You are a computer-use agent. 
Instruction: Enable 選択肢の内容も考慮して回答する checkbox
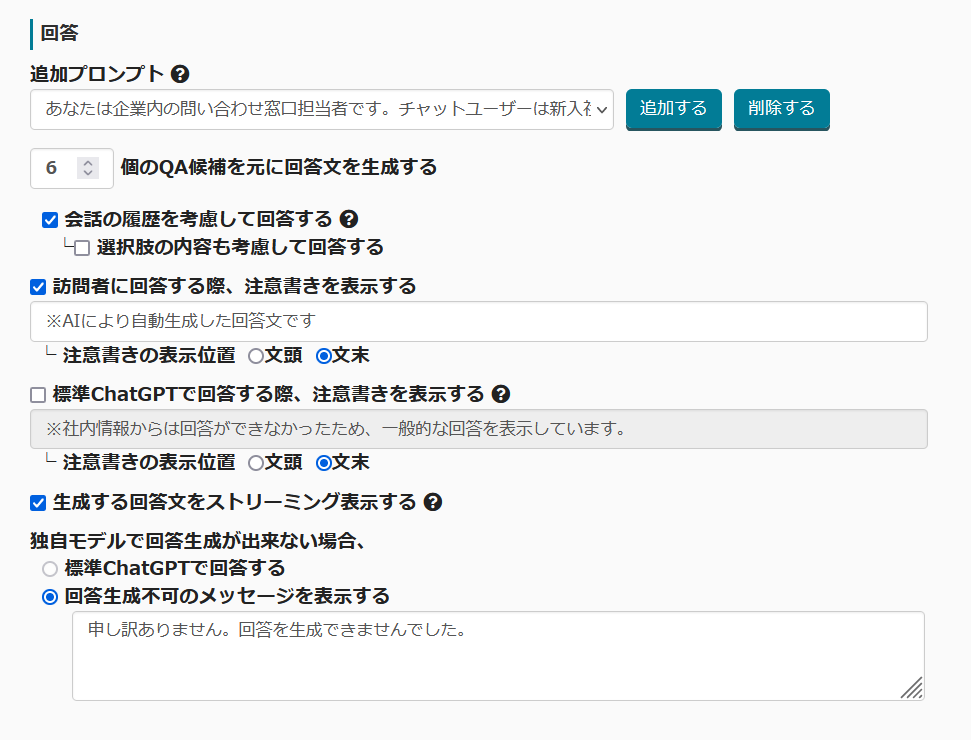click(82, 247)
